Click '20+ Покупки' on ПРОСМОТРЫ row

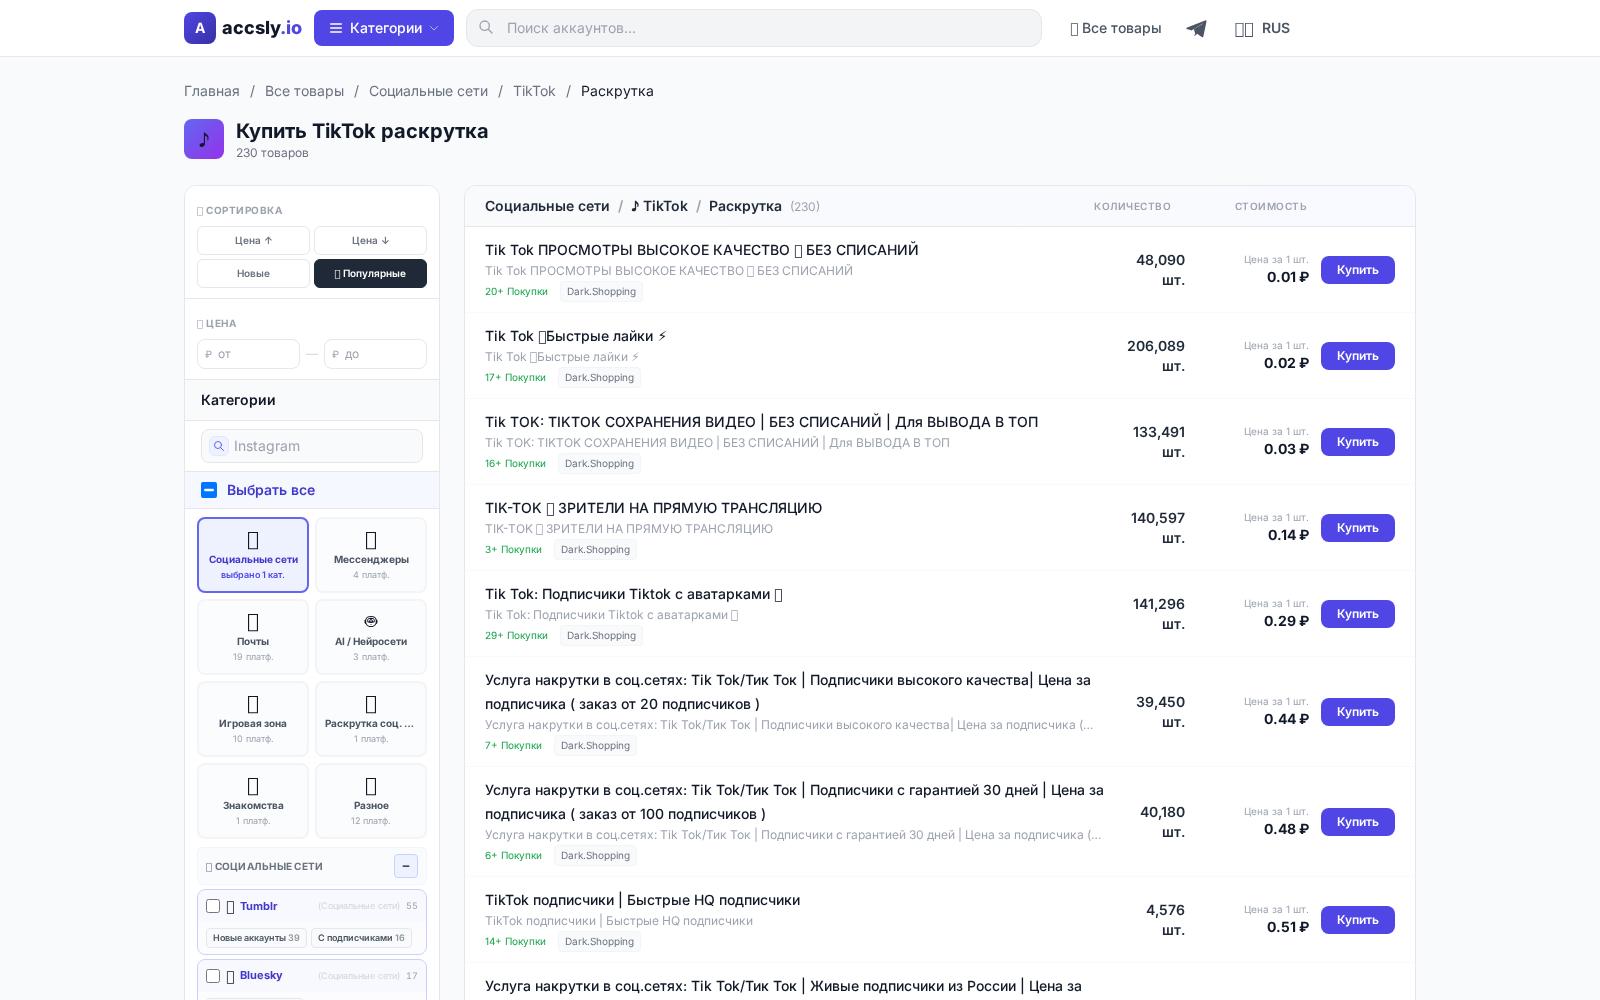click(516, 292)
